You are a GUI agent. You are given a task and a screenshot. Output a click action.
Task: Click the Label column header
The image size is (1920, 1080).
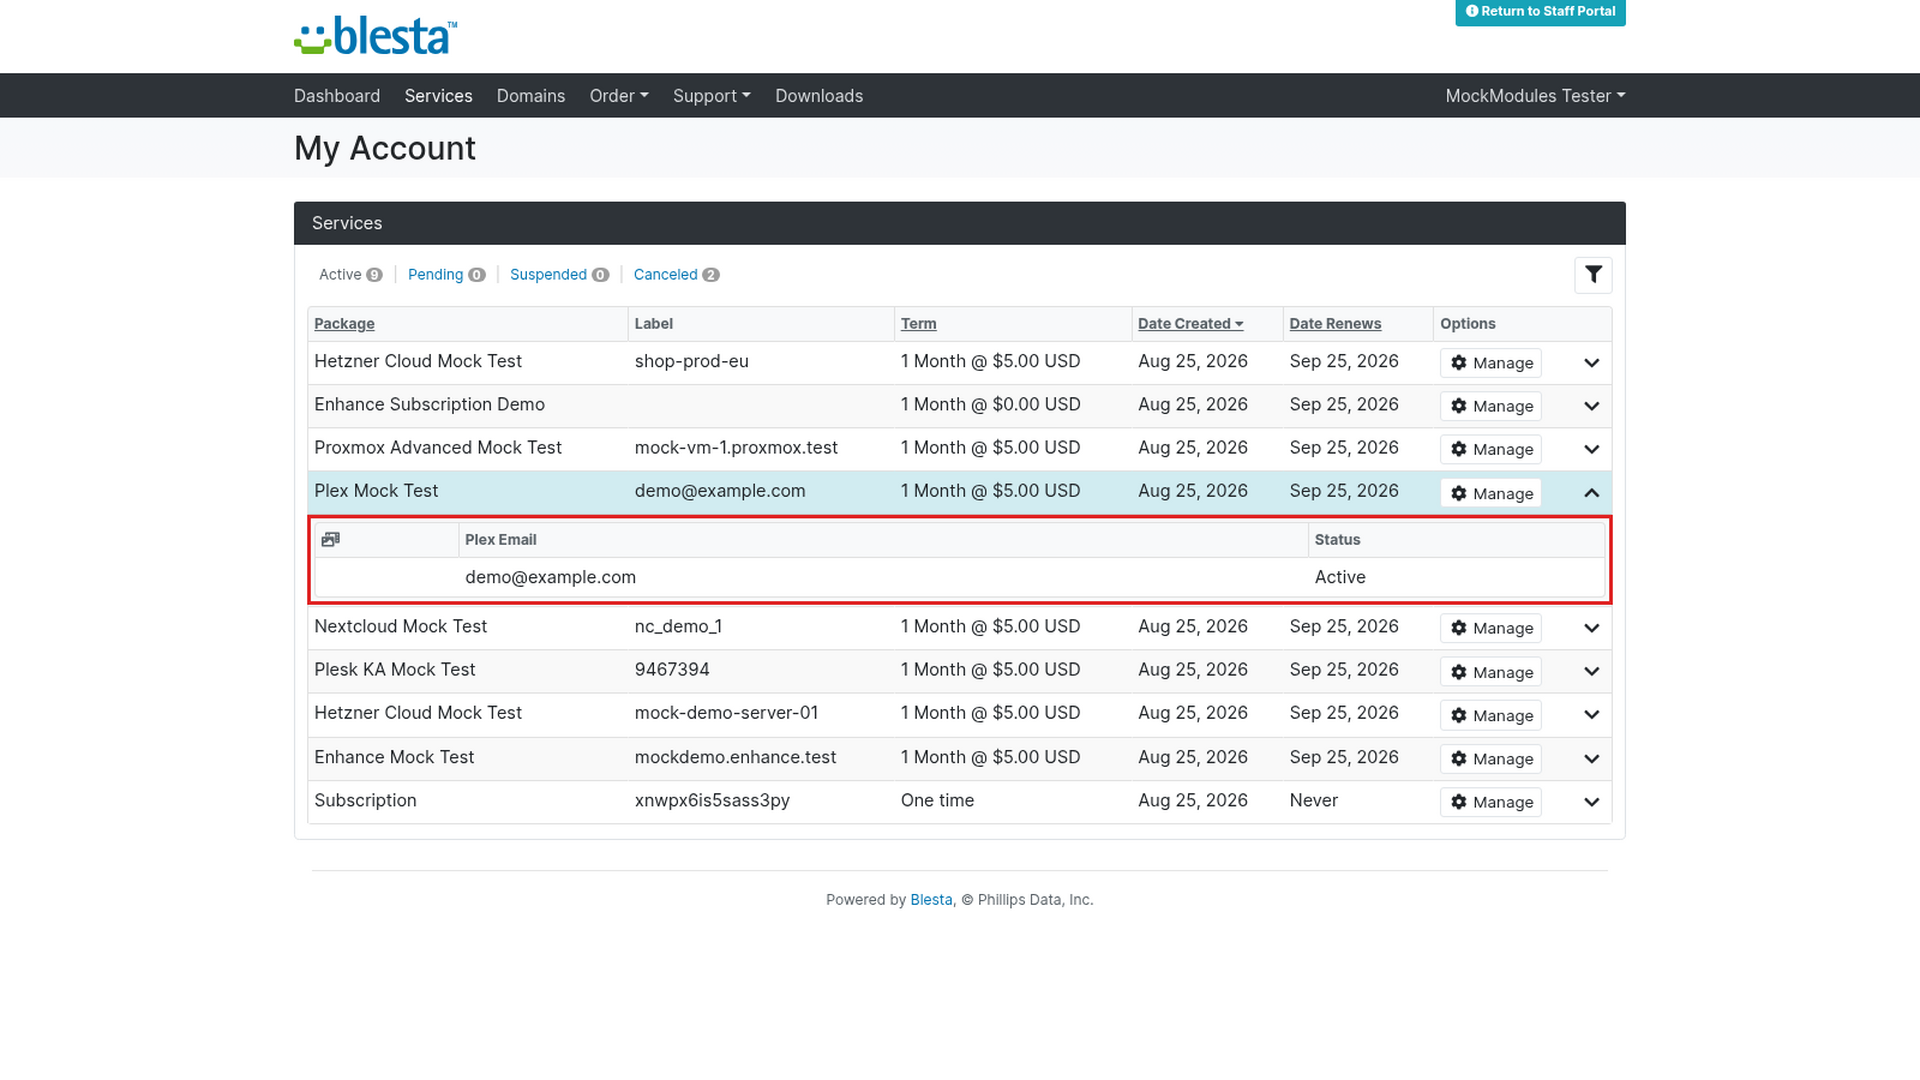[x=653, y=324]
